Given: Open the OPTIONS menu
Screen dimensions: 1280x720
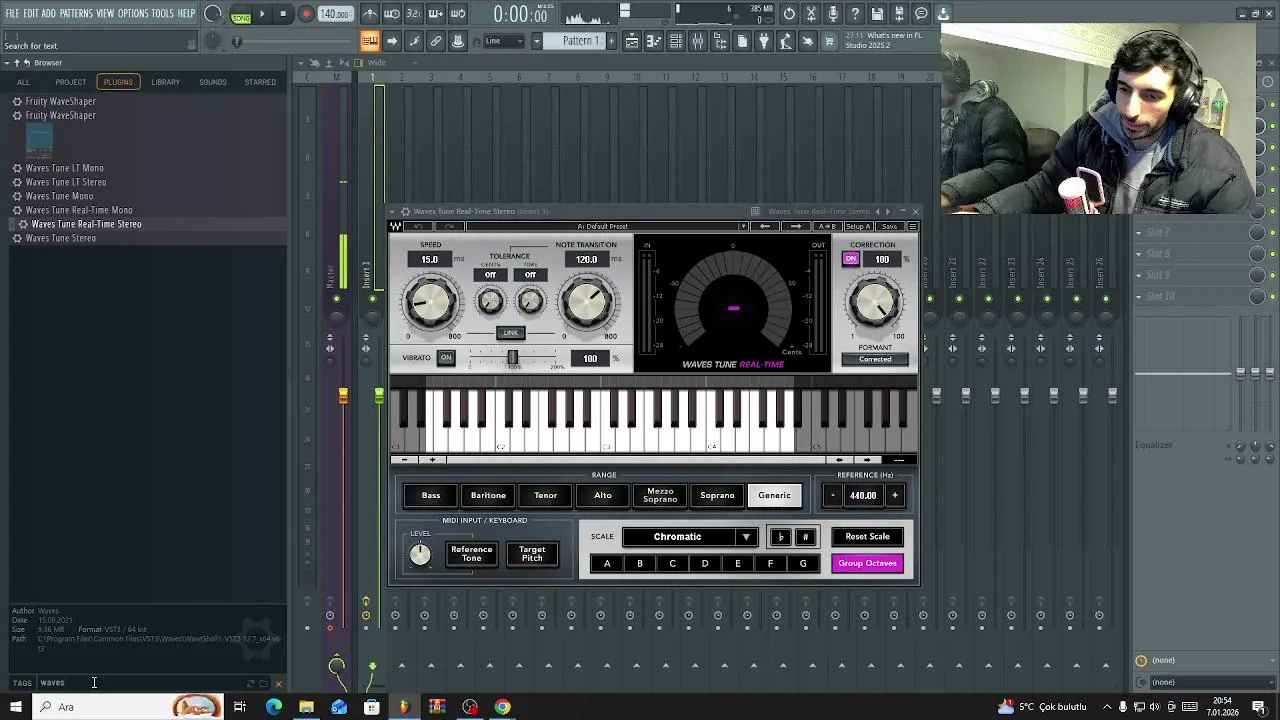Looking at the screenshot, I should coord(133,14).
